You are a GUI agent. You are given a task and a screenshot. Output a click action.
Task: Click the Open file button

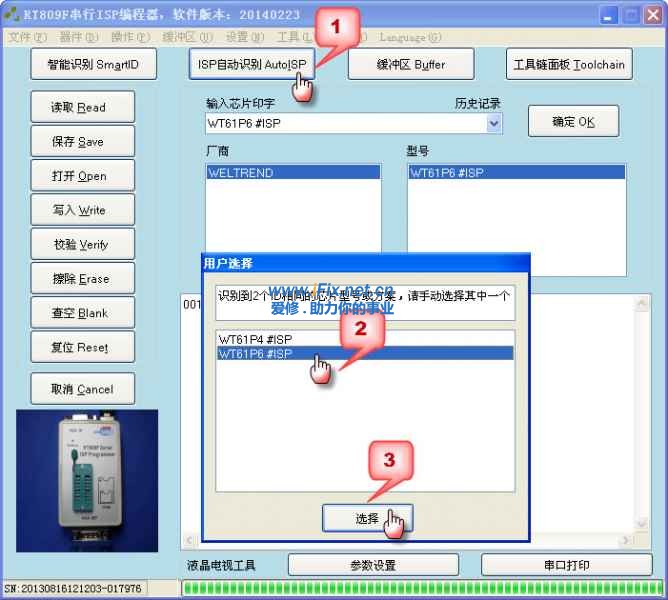(x=79, y=176)
